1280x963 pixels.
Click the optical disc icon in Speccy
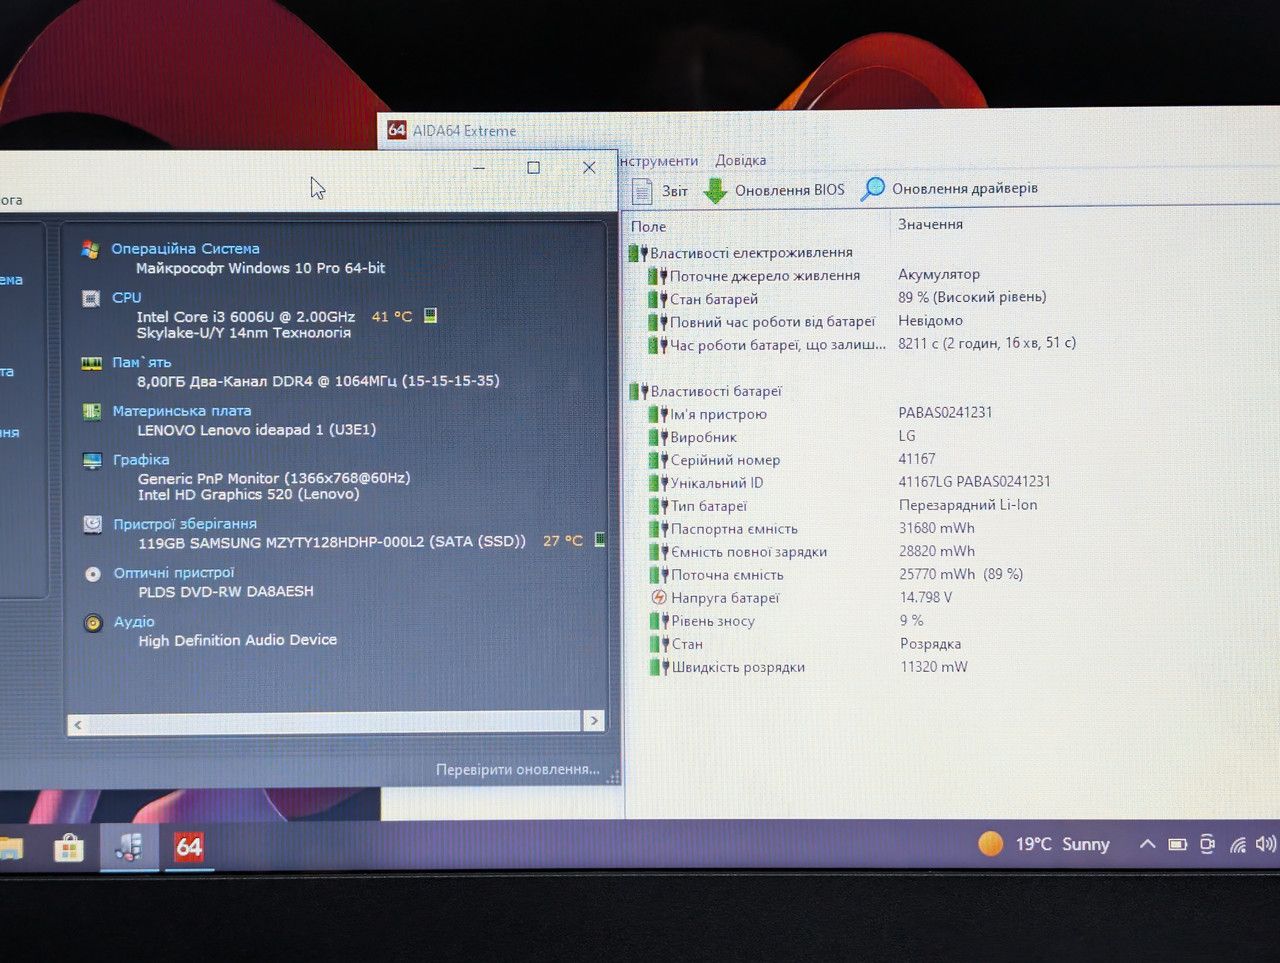93,574
